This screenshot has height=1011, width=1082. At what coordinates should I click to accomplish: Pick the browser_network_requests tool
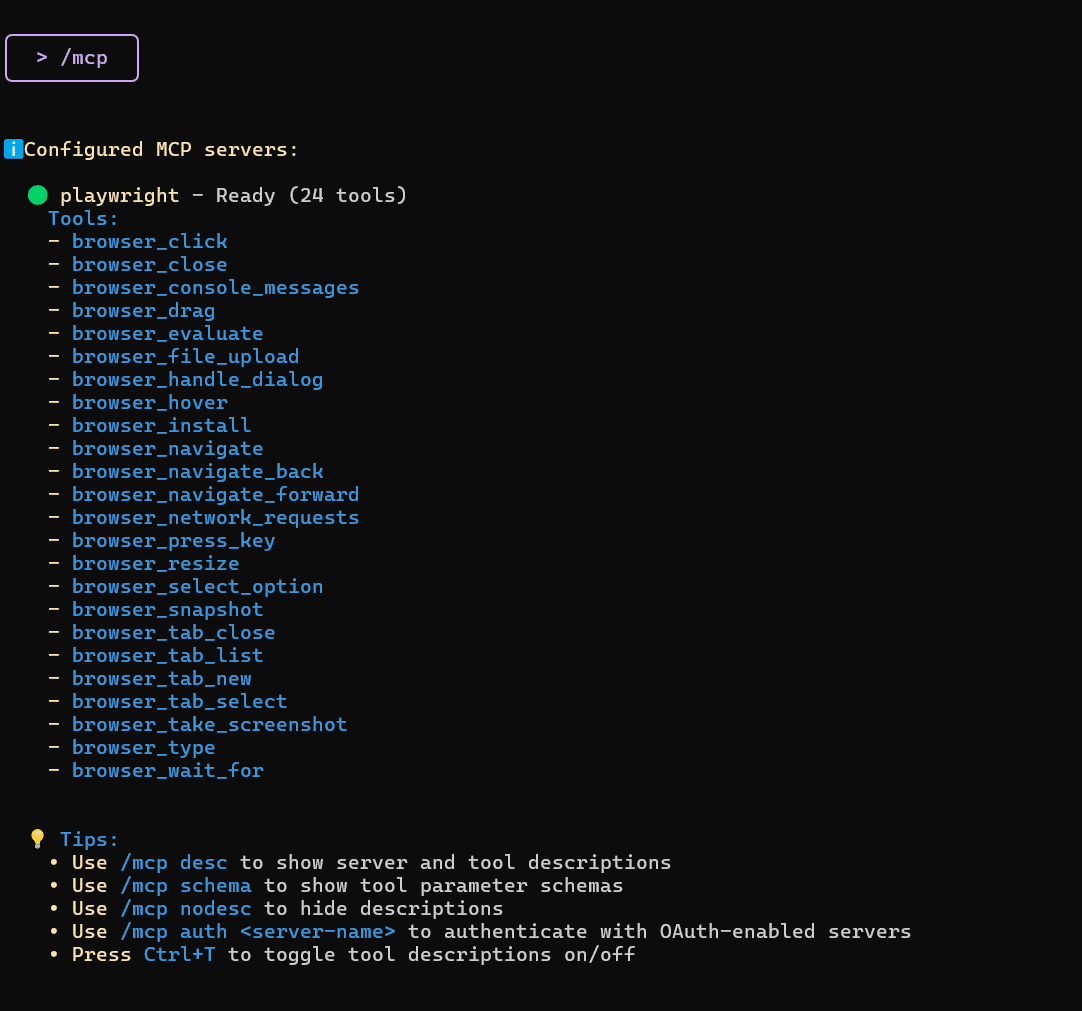coord(215,517)
